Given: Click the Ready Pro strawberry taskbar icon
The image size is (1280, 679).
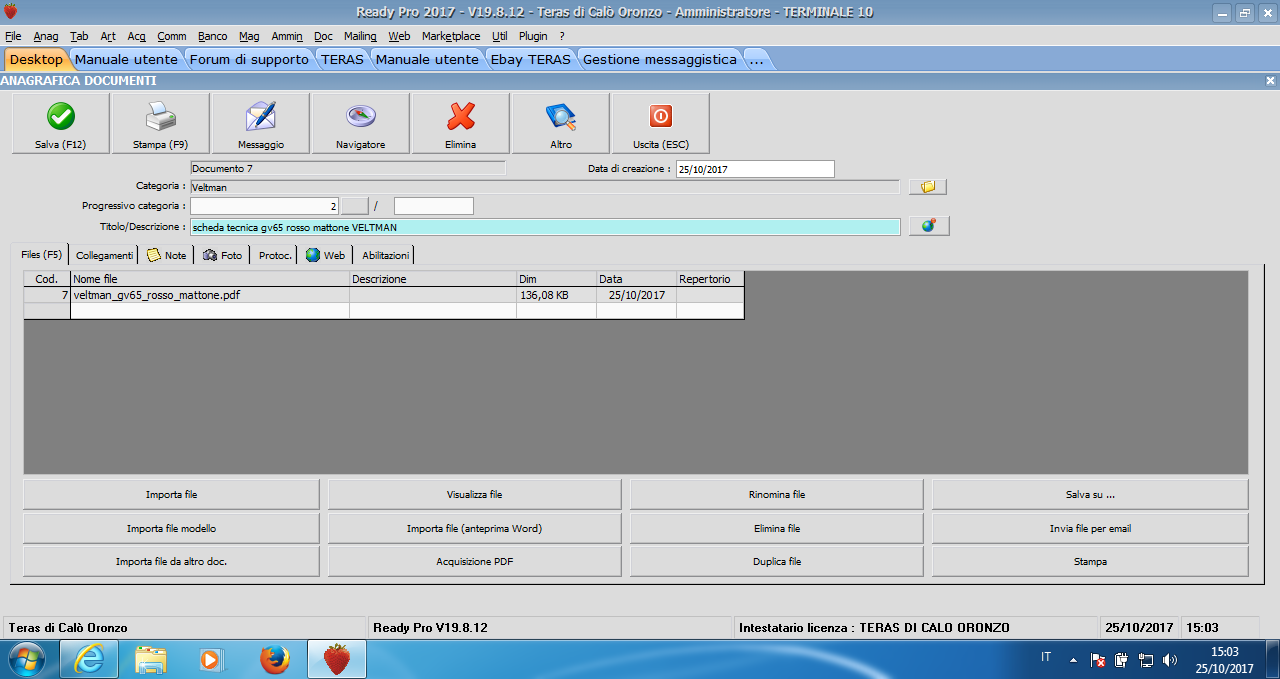Looking at the screenshot, I should pos(337,659).
